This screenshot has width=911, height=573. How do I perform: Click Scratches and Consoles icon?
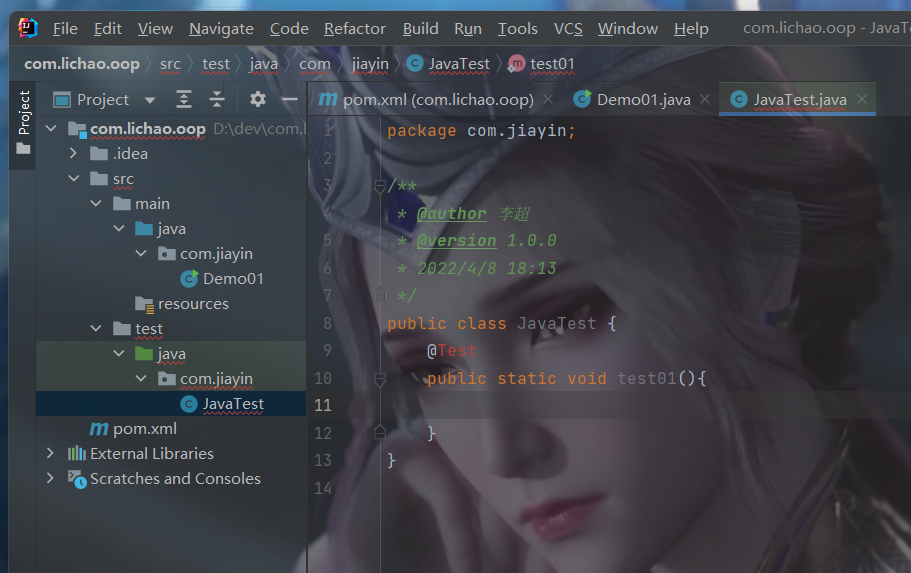point(77,479)
